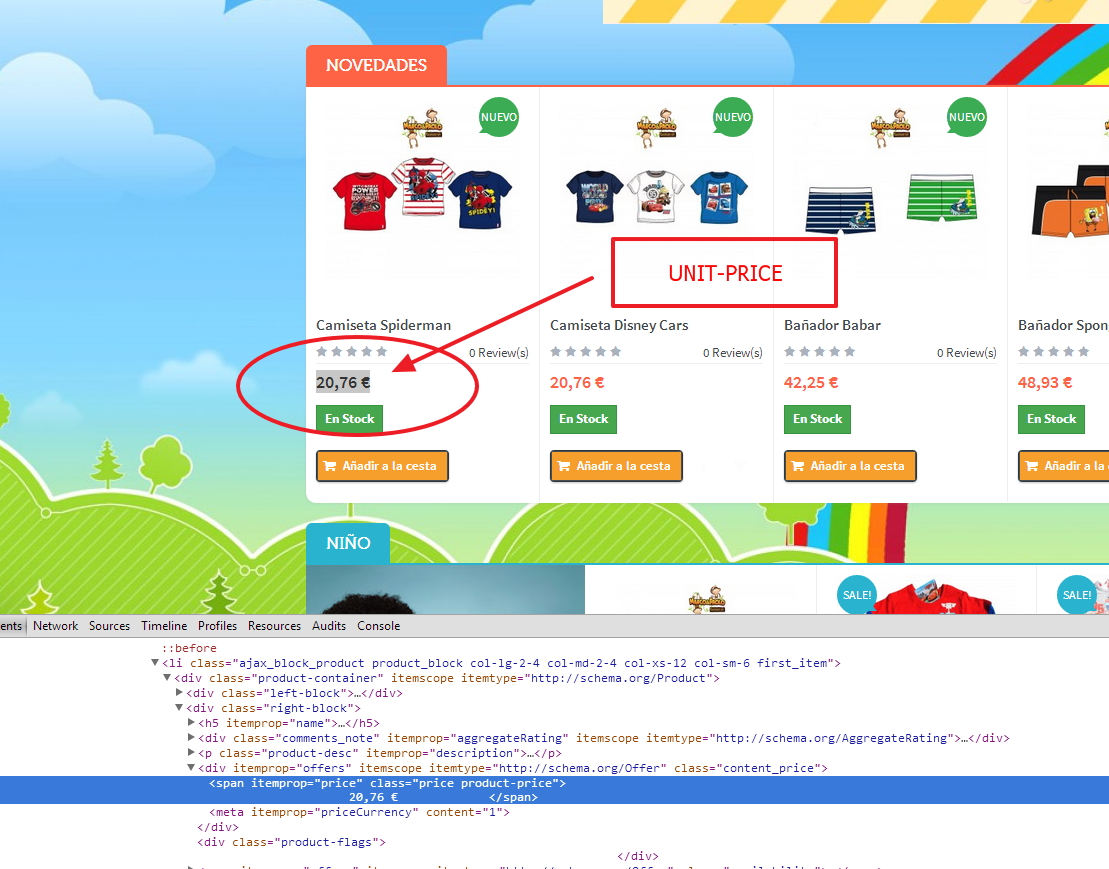Click 0 Review(s) for Camiseta Spiderman

pos(499,353)
